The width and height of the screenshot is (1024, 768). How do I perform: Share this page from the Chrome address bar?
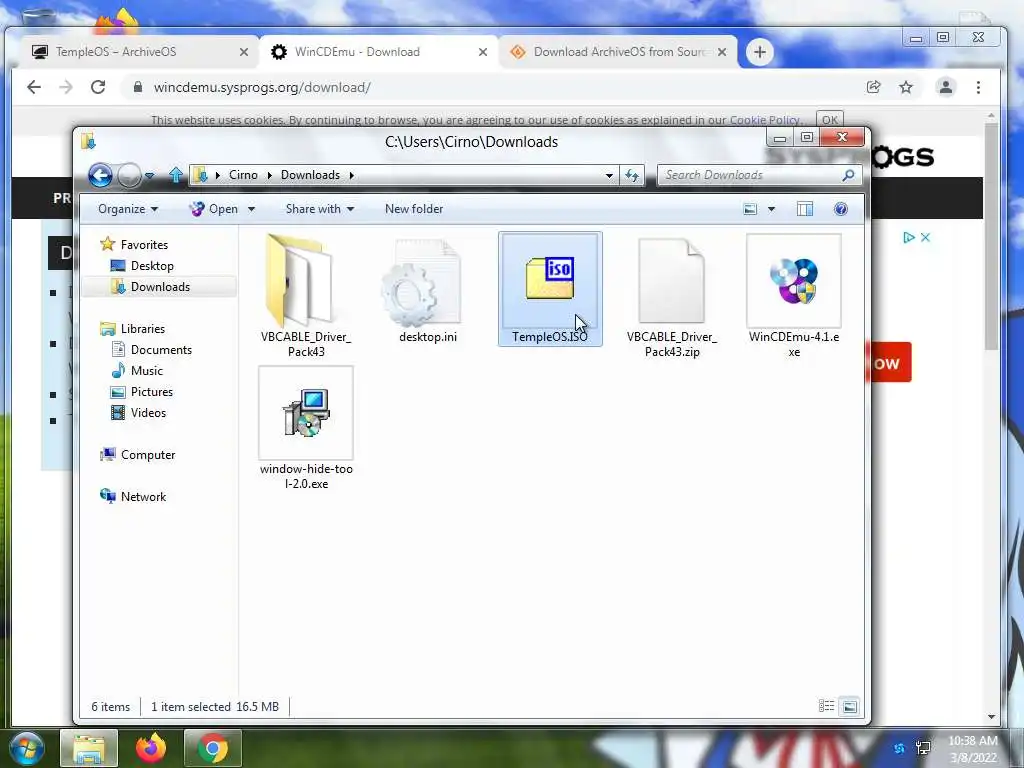pos(873,87)
